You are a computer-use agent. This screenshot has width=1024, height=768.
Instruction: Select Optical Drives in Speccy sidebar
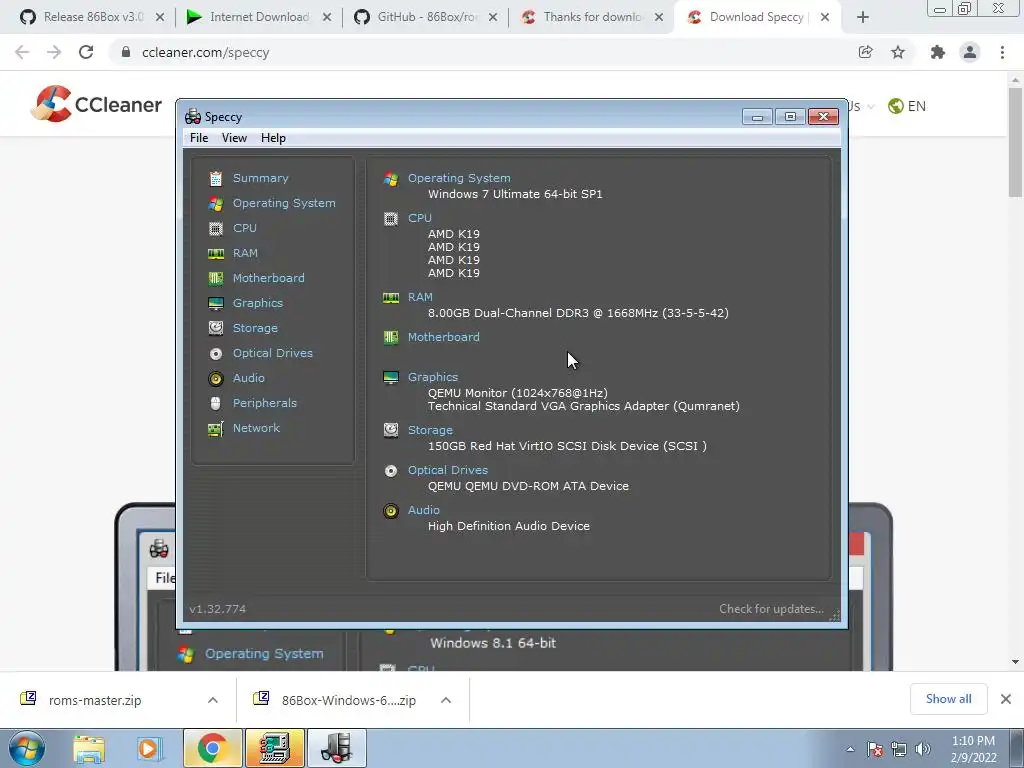tap(273, 353)
